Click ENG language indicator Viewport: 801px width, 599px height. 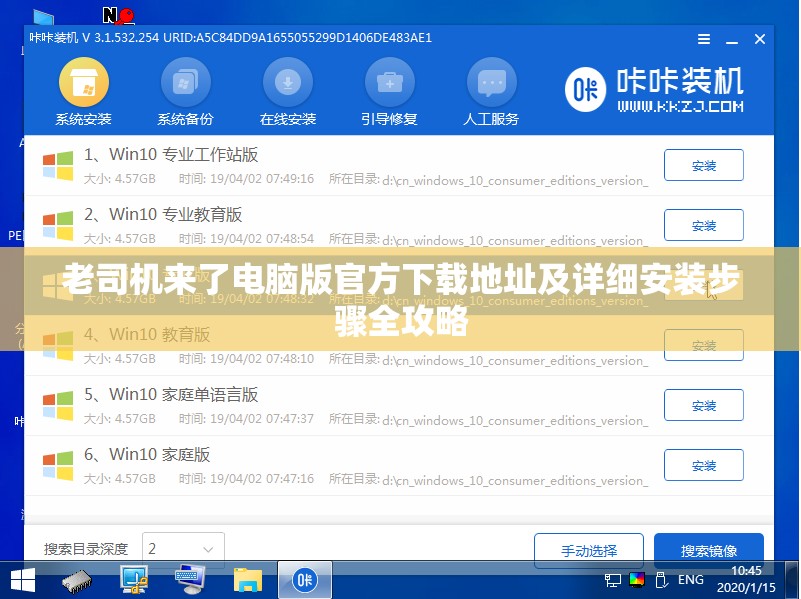tap(691, 580)
